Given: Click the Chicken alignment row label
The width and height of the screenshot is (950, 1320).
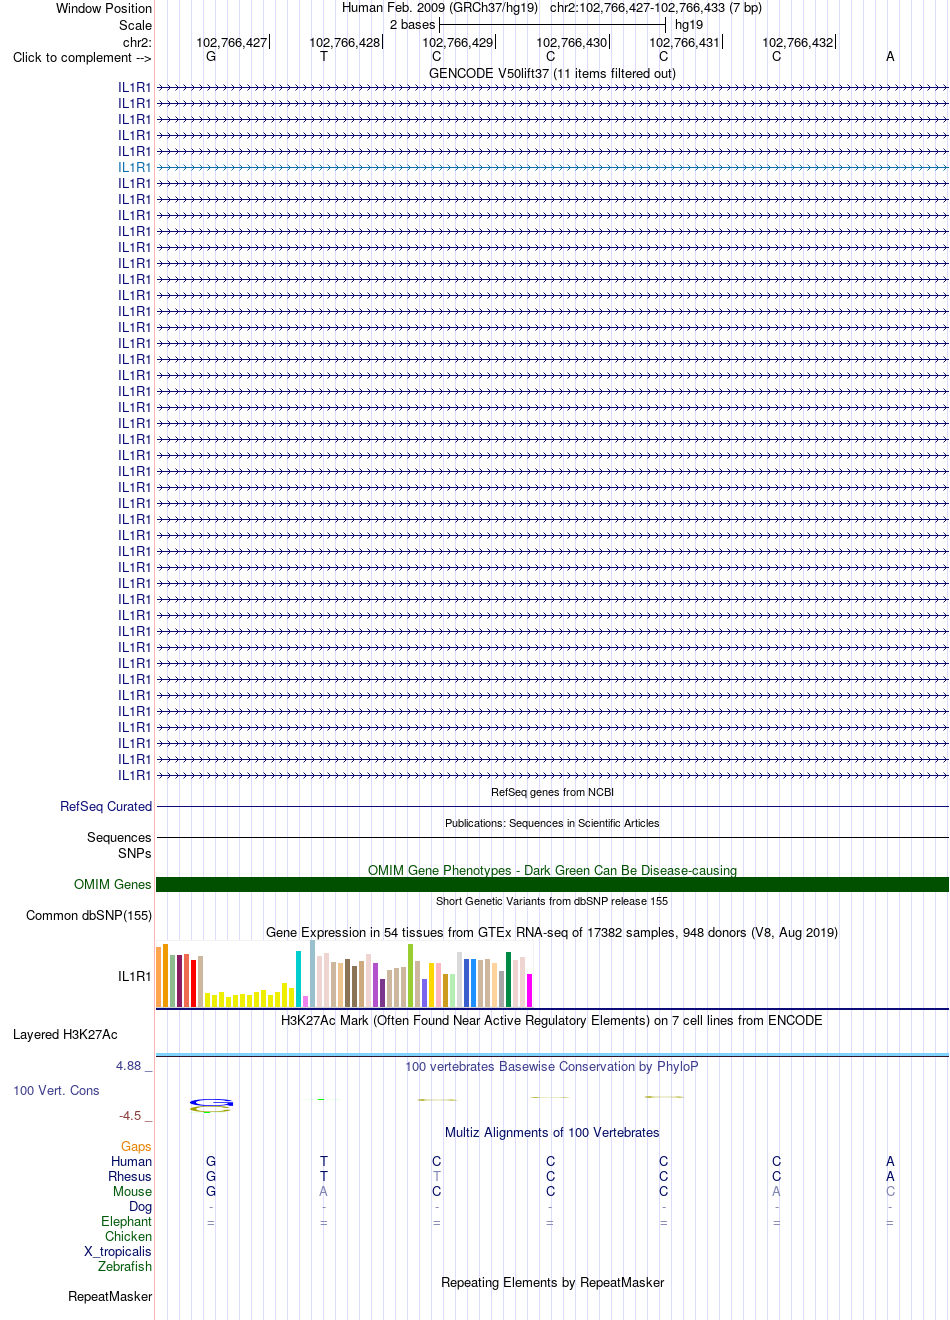Looking at the screenshot, I should pyautogui.click(x=128, y=1236).
